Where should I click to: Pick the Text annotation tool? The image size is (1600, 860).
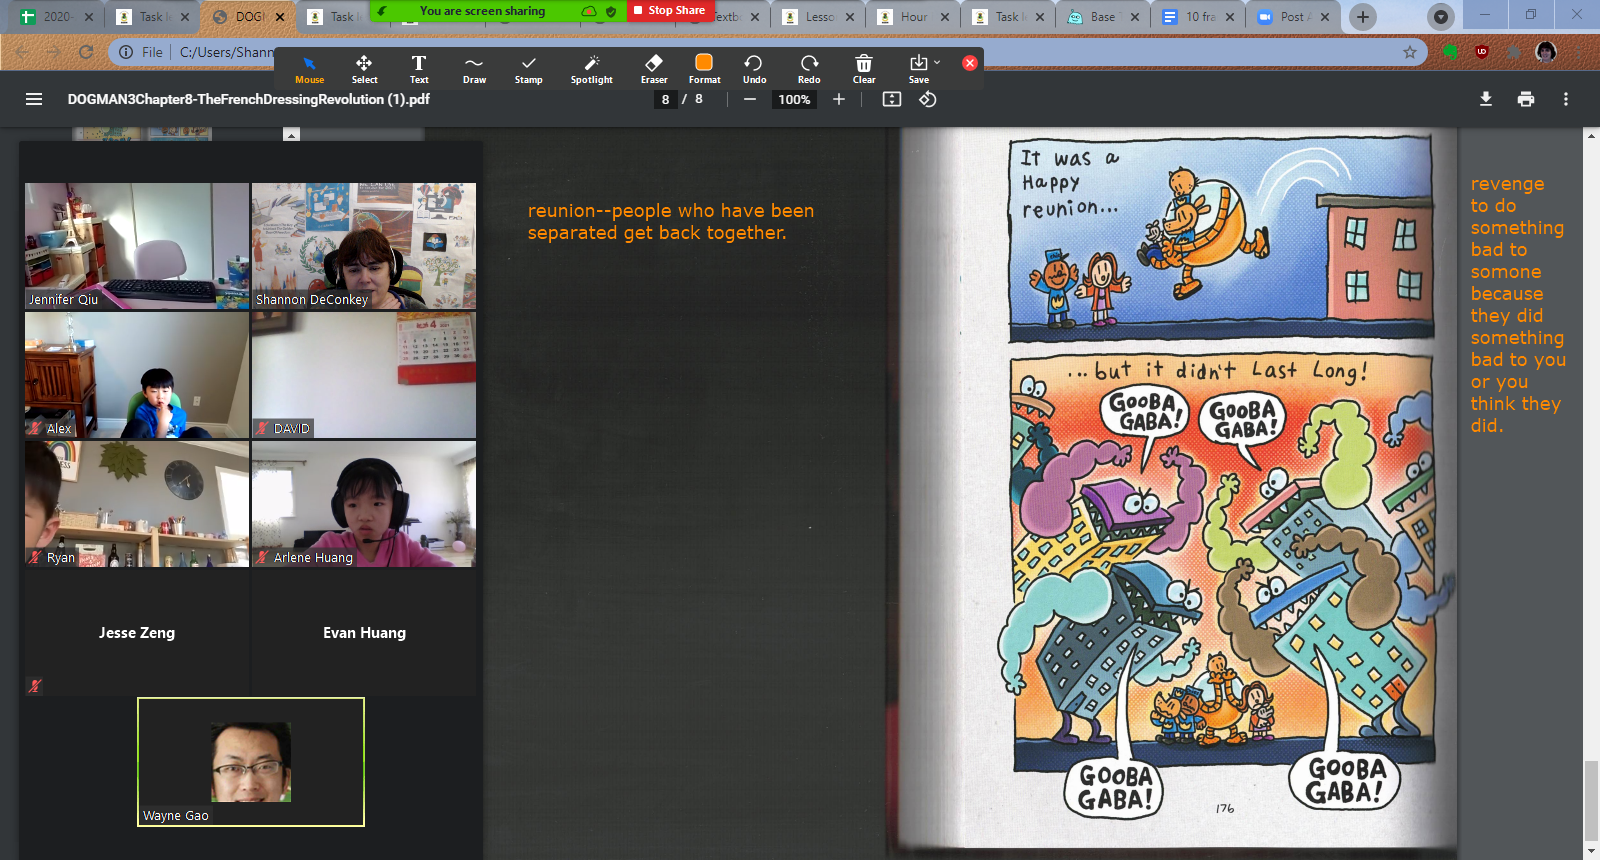click(x=419, y=69)
